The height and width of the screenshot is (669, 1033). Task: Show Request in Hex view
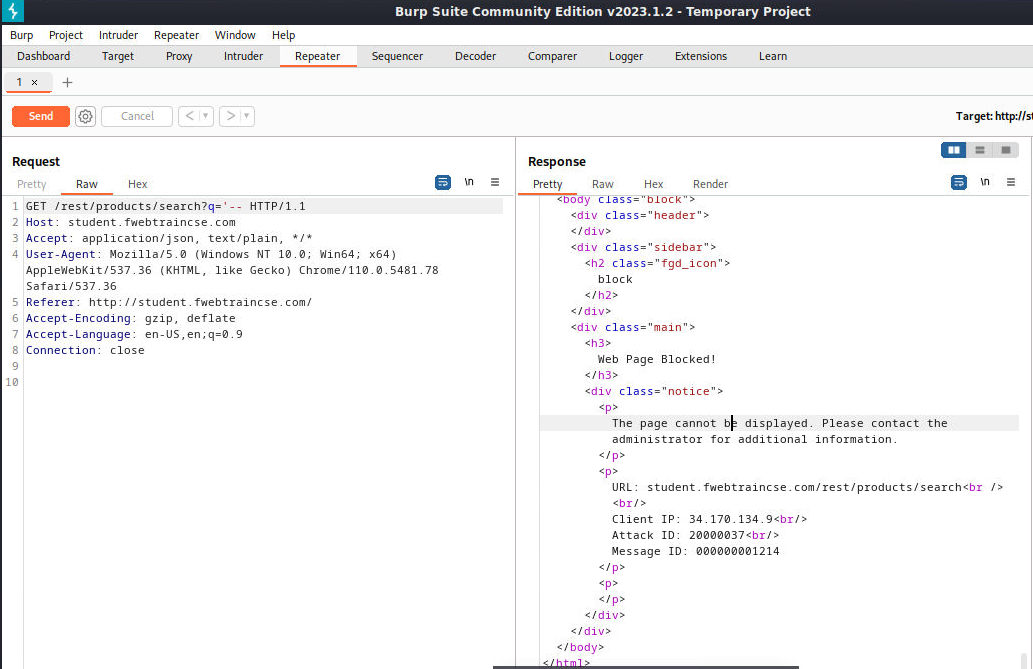137,184
